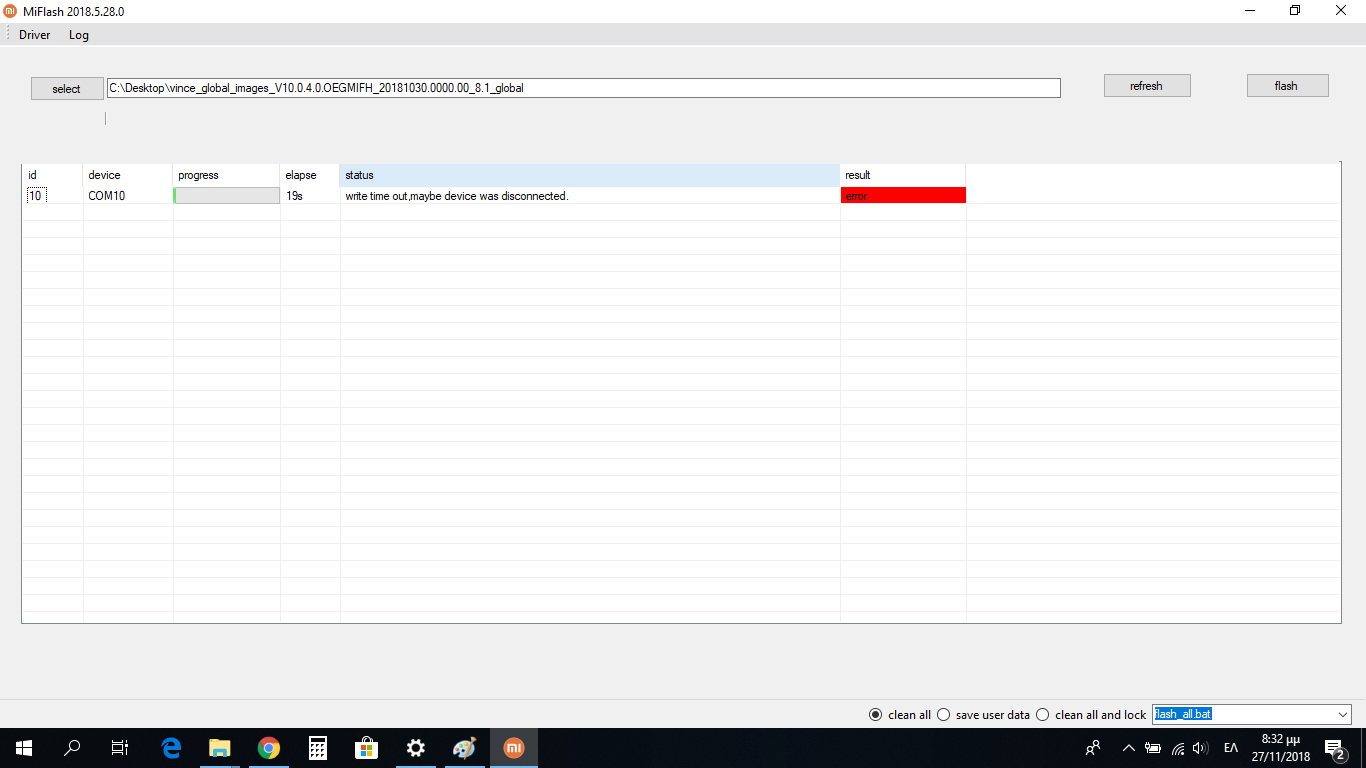This screenshot has height=768, width=1366.
Task: Focus the ROM folder path field
Action: tap(584, 88)
